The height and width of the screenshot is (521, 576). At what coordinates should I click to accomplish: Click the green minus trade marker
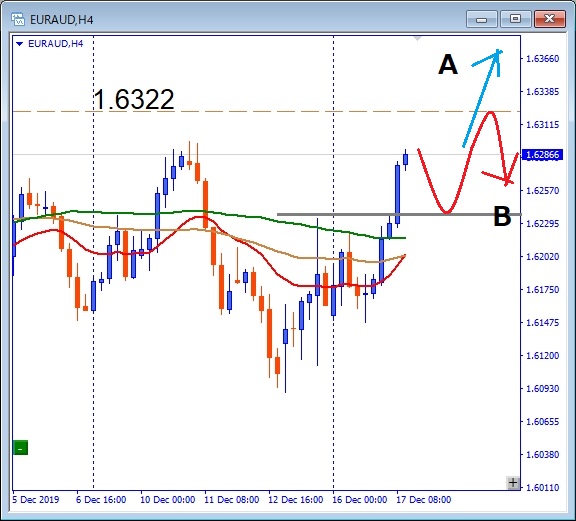(x=21, y=448)
